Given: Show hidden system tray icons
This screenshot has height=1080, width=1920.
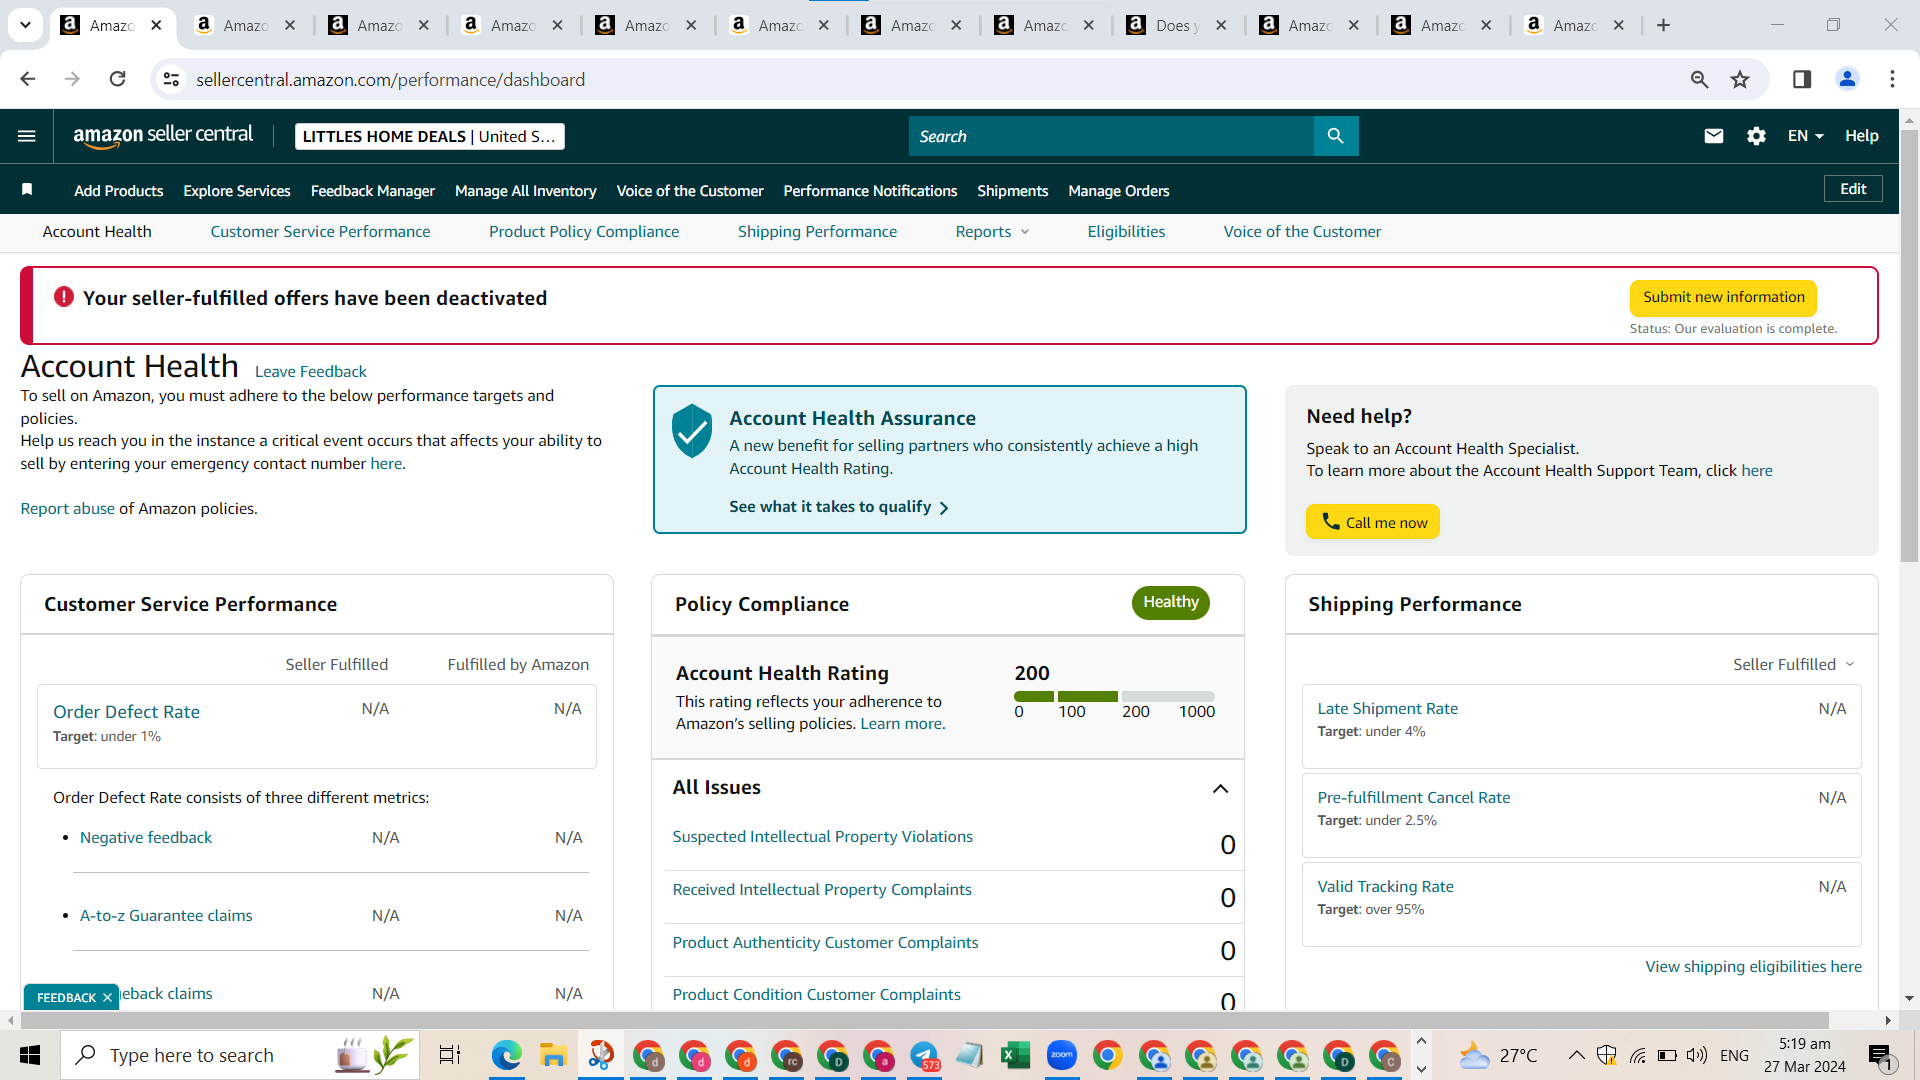Looking at the screenshot, I should (1576, 1055).
